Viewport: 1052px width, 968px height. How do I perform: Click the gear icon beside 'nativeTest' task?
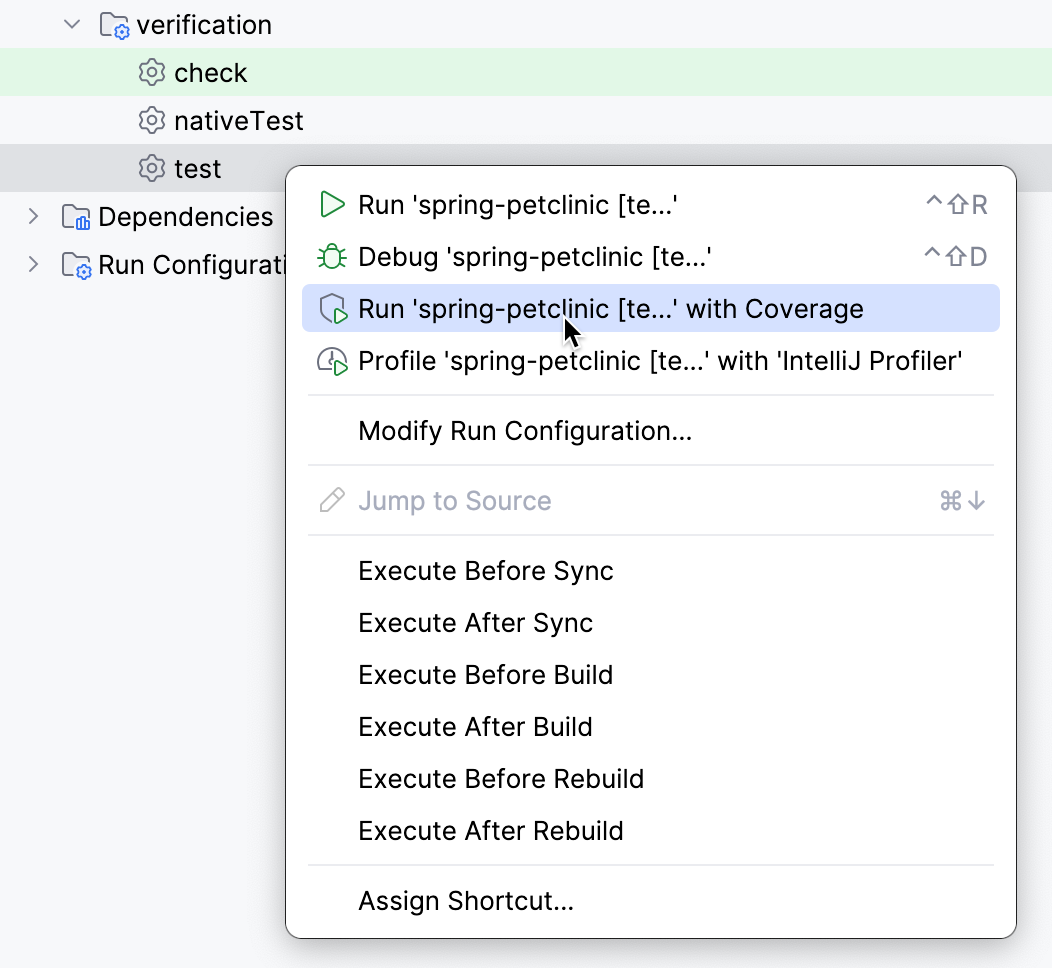150,120
